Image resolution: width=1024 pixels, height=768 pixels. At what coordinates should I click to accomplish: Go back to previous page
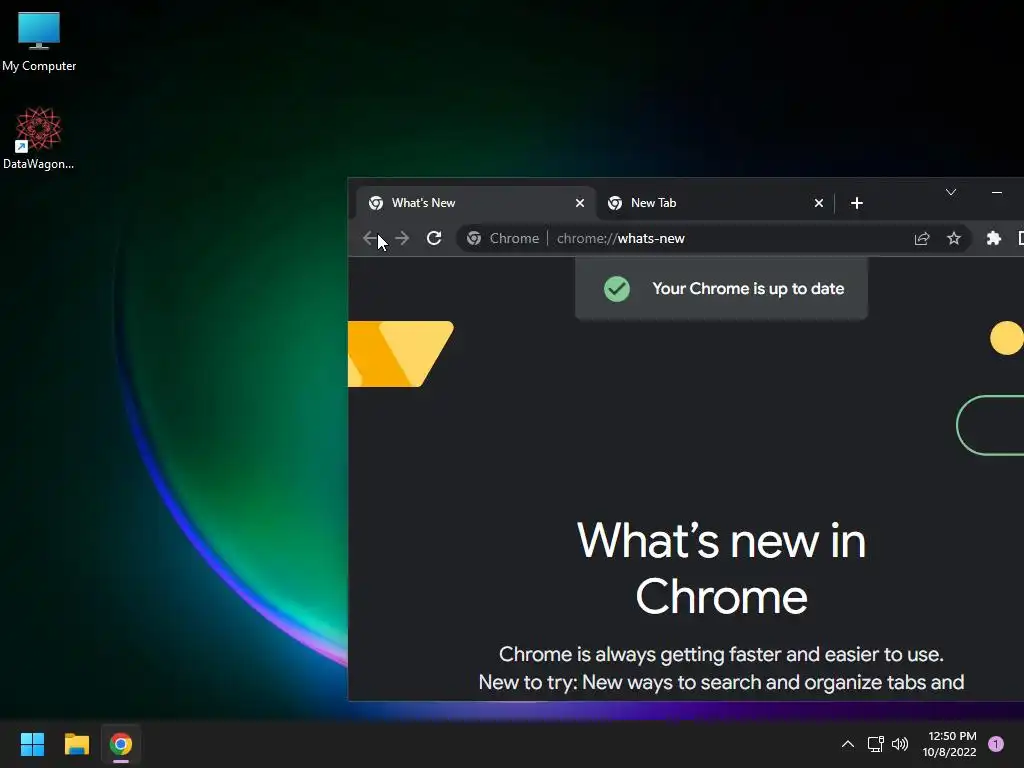pos(370,238)
